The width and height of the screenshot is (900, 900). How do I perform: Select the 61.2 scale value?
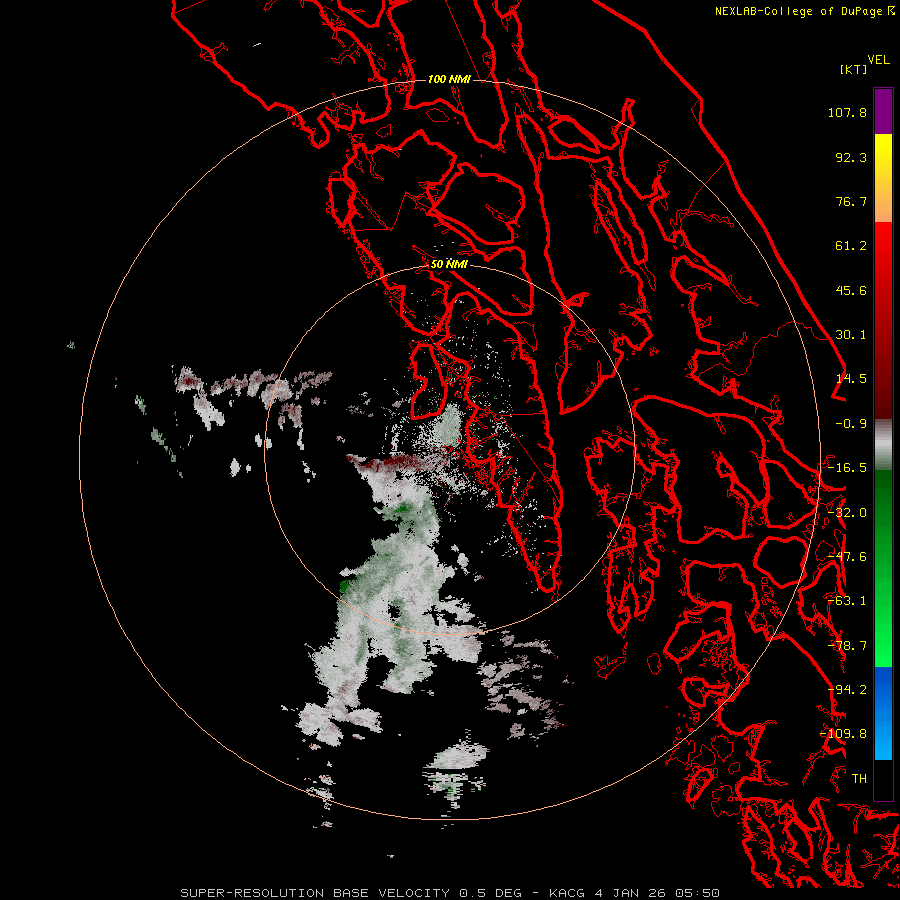[851, 246]
